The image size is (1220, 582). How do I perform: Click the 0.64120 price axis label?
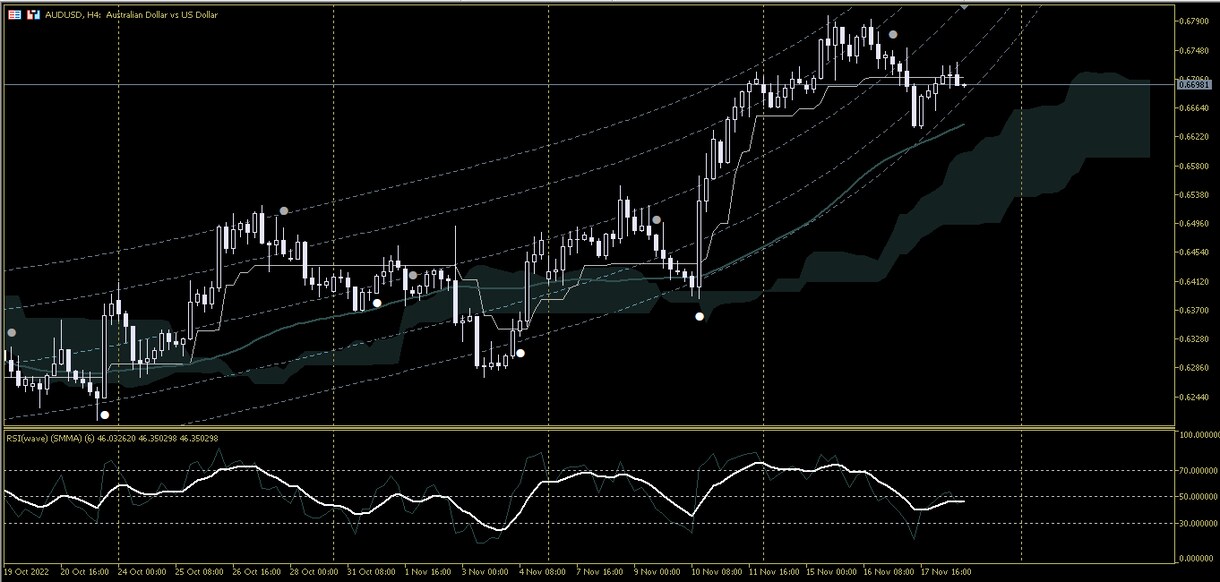coord(1195,282)
